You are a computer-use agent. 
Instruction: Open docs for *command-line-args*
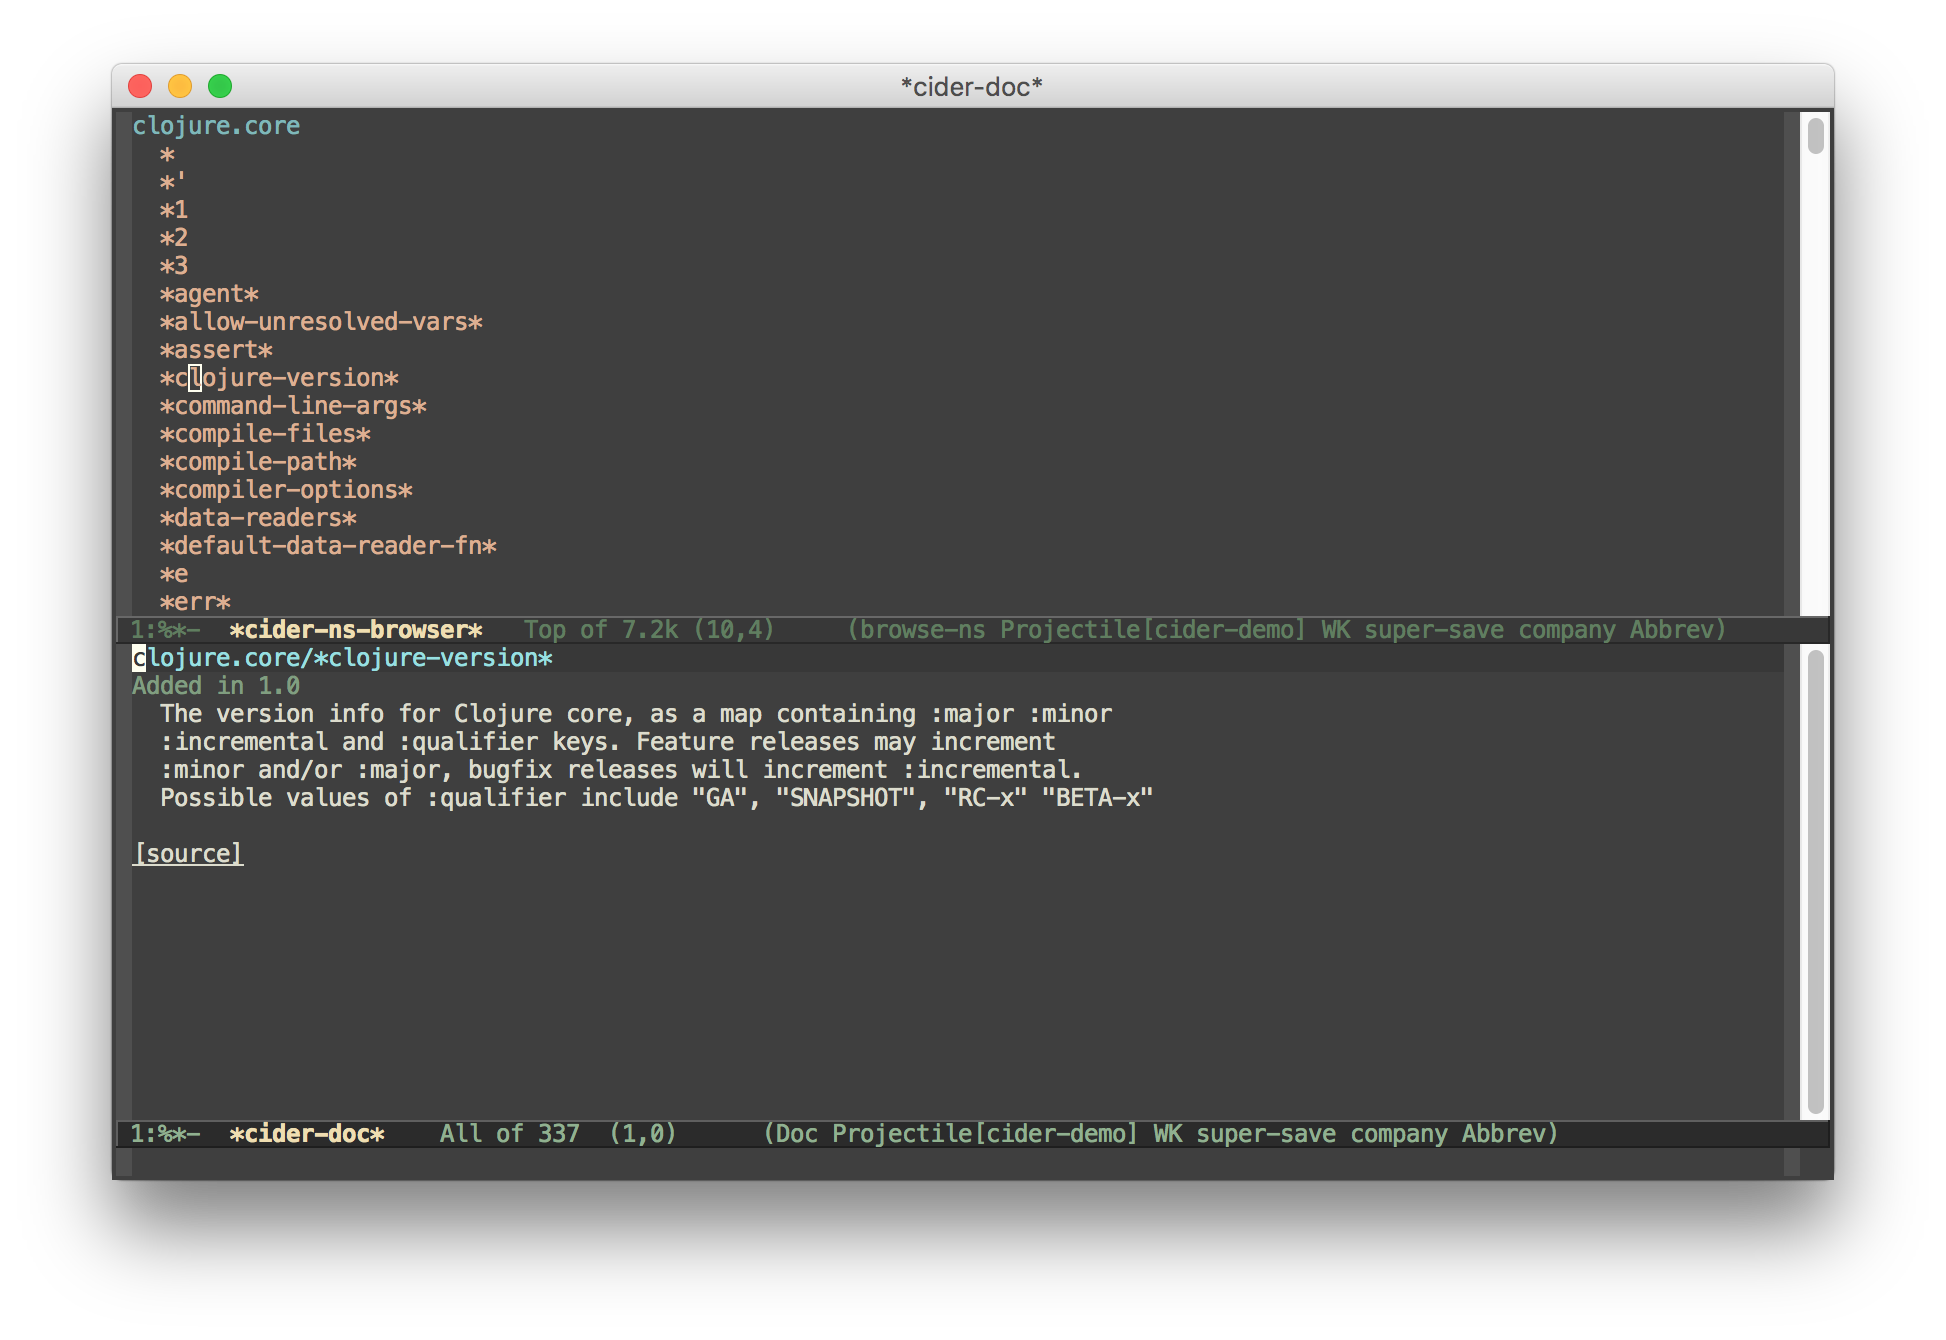293,406
